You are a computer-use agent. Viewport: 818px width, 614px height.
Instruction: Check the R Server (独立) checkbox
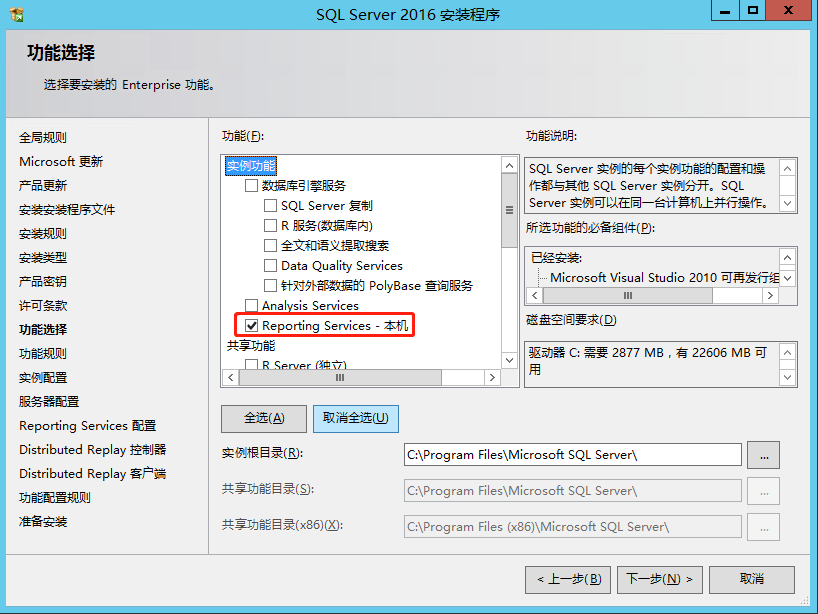pyautogui.click(x=251, y=364)
